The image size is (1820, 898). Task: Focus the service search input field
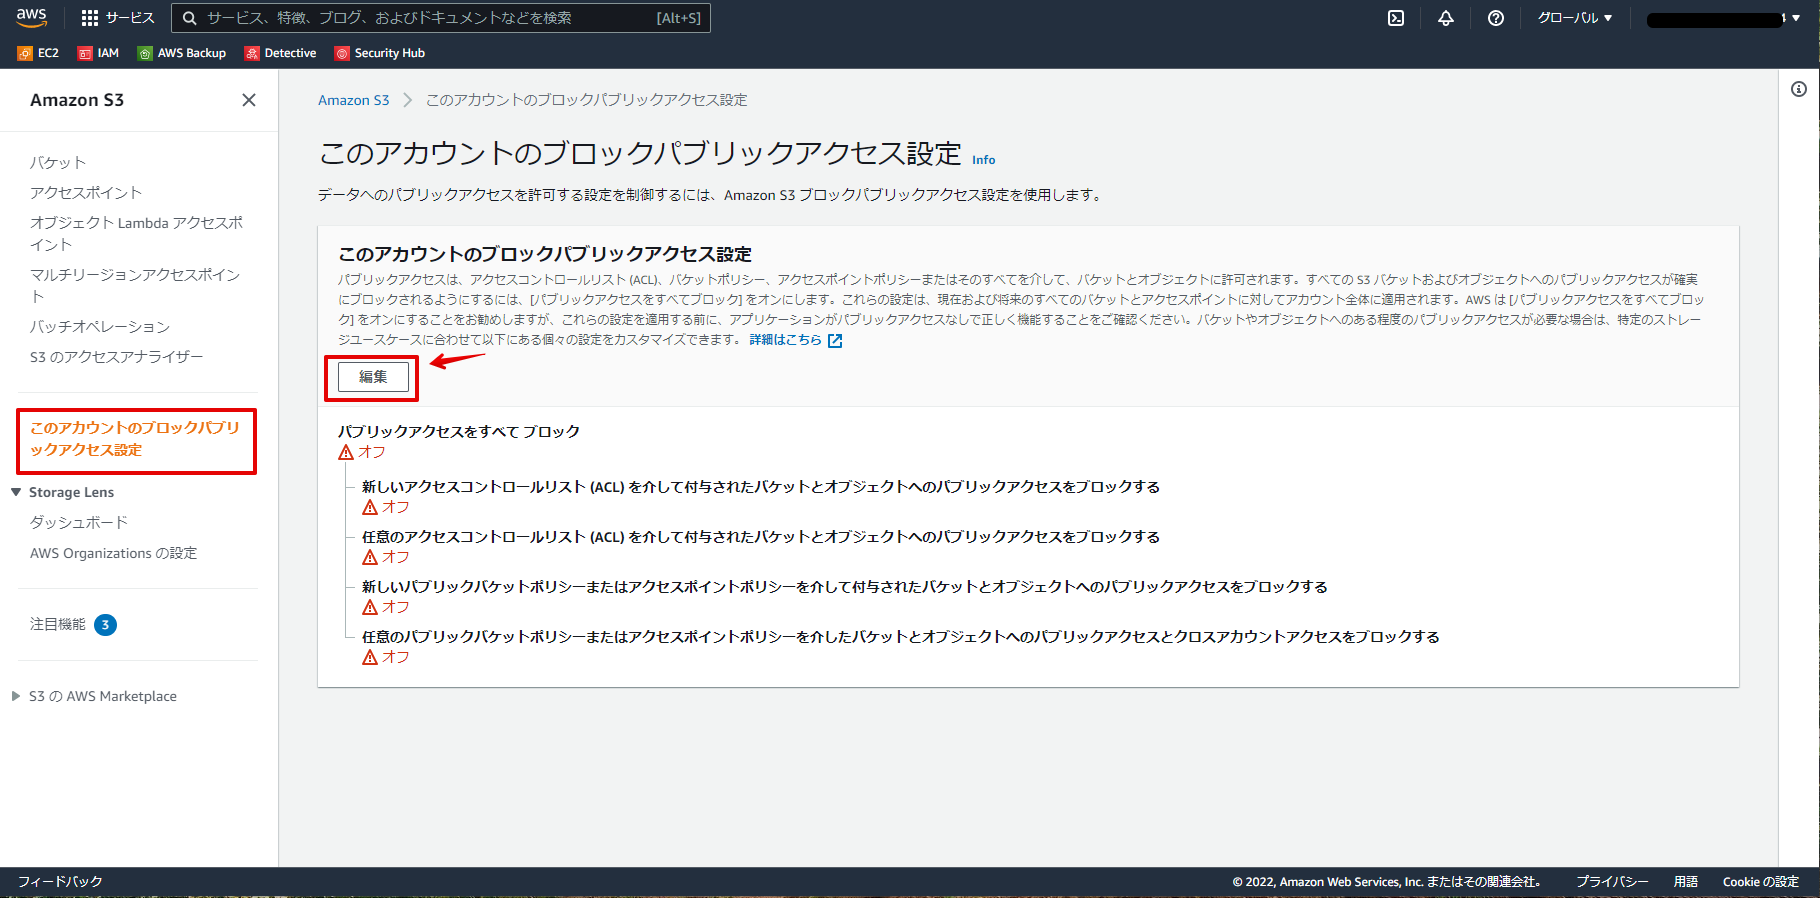[x=440, y=18]
